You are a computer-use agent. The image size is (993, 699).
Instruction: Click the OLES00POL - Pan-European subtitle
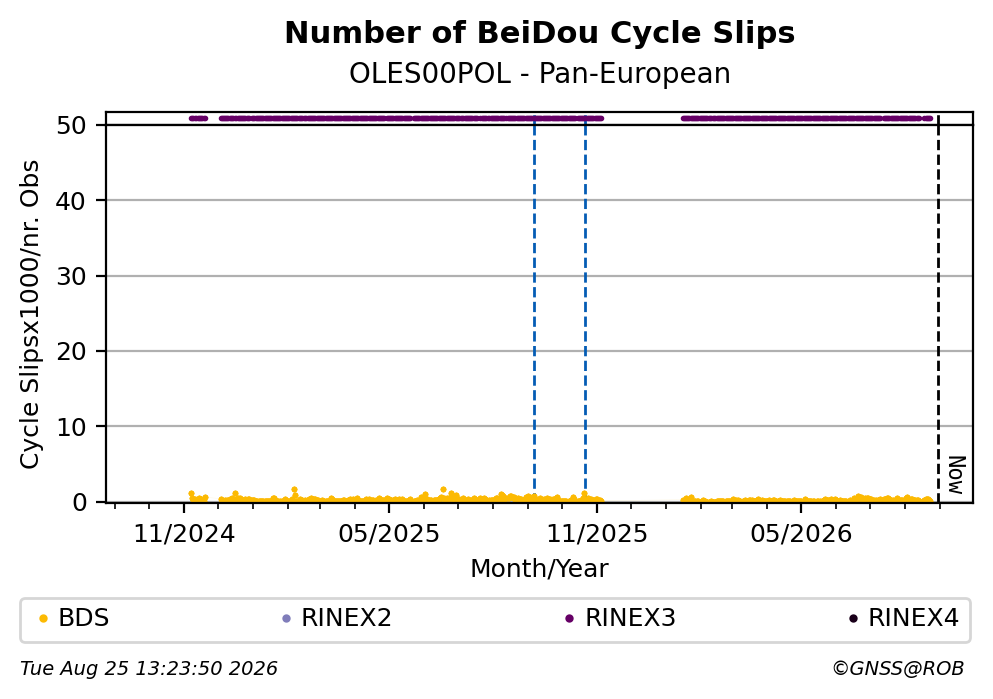(x=540, y=73)
